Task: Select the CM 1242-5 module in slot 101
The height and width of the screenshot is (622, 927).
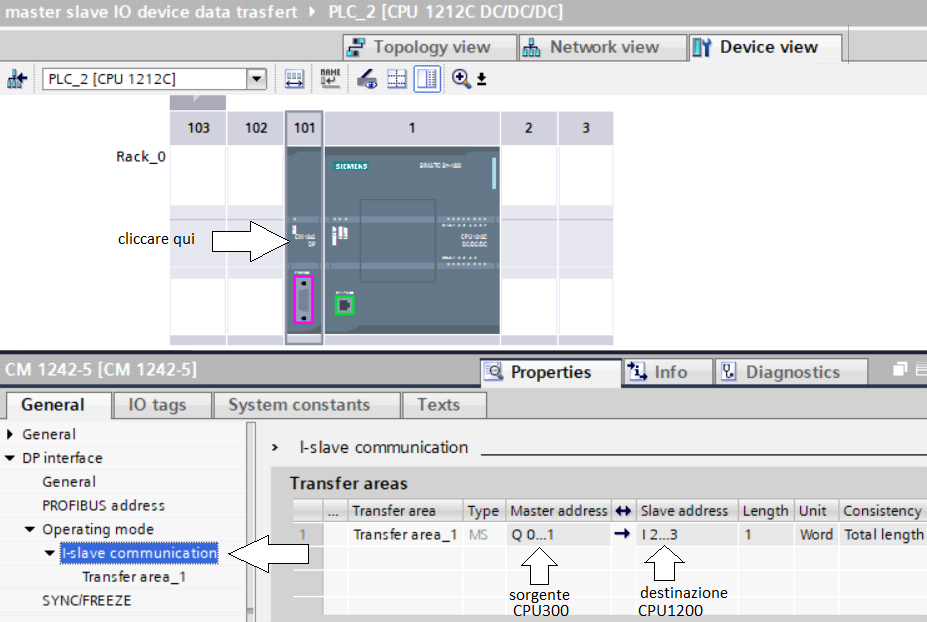Action: point(304,240)
